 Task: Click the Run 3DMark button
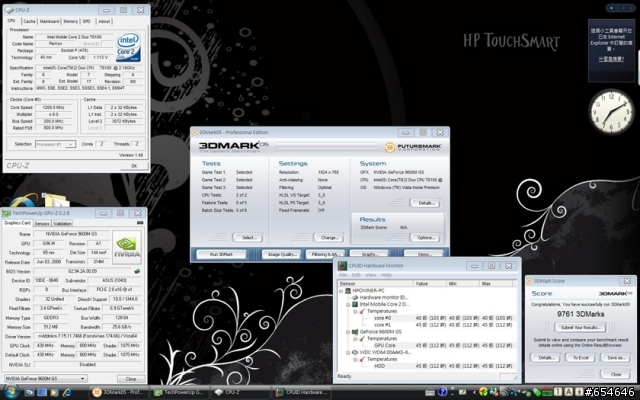pyautogui.click(x=221, y=254)
